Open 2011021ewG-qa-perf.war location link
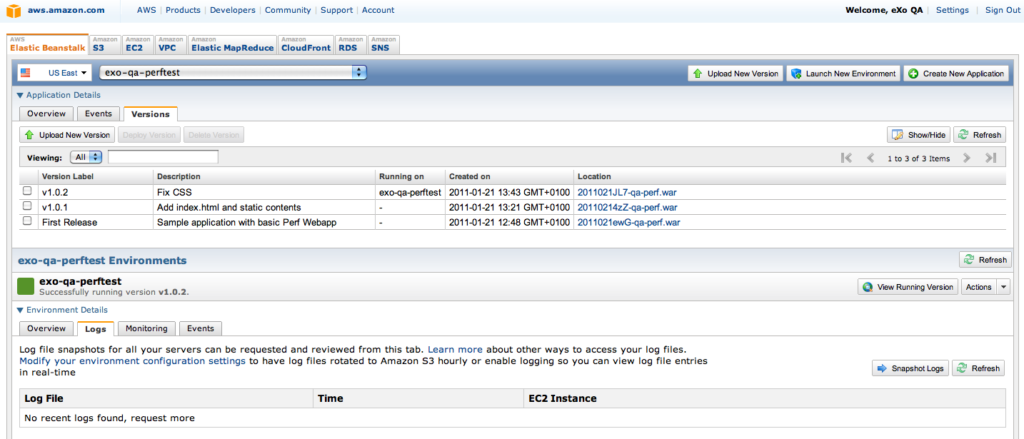The width and height of the screenshot is (1024, 439). (x=629, y=222)
